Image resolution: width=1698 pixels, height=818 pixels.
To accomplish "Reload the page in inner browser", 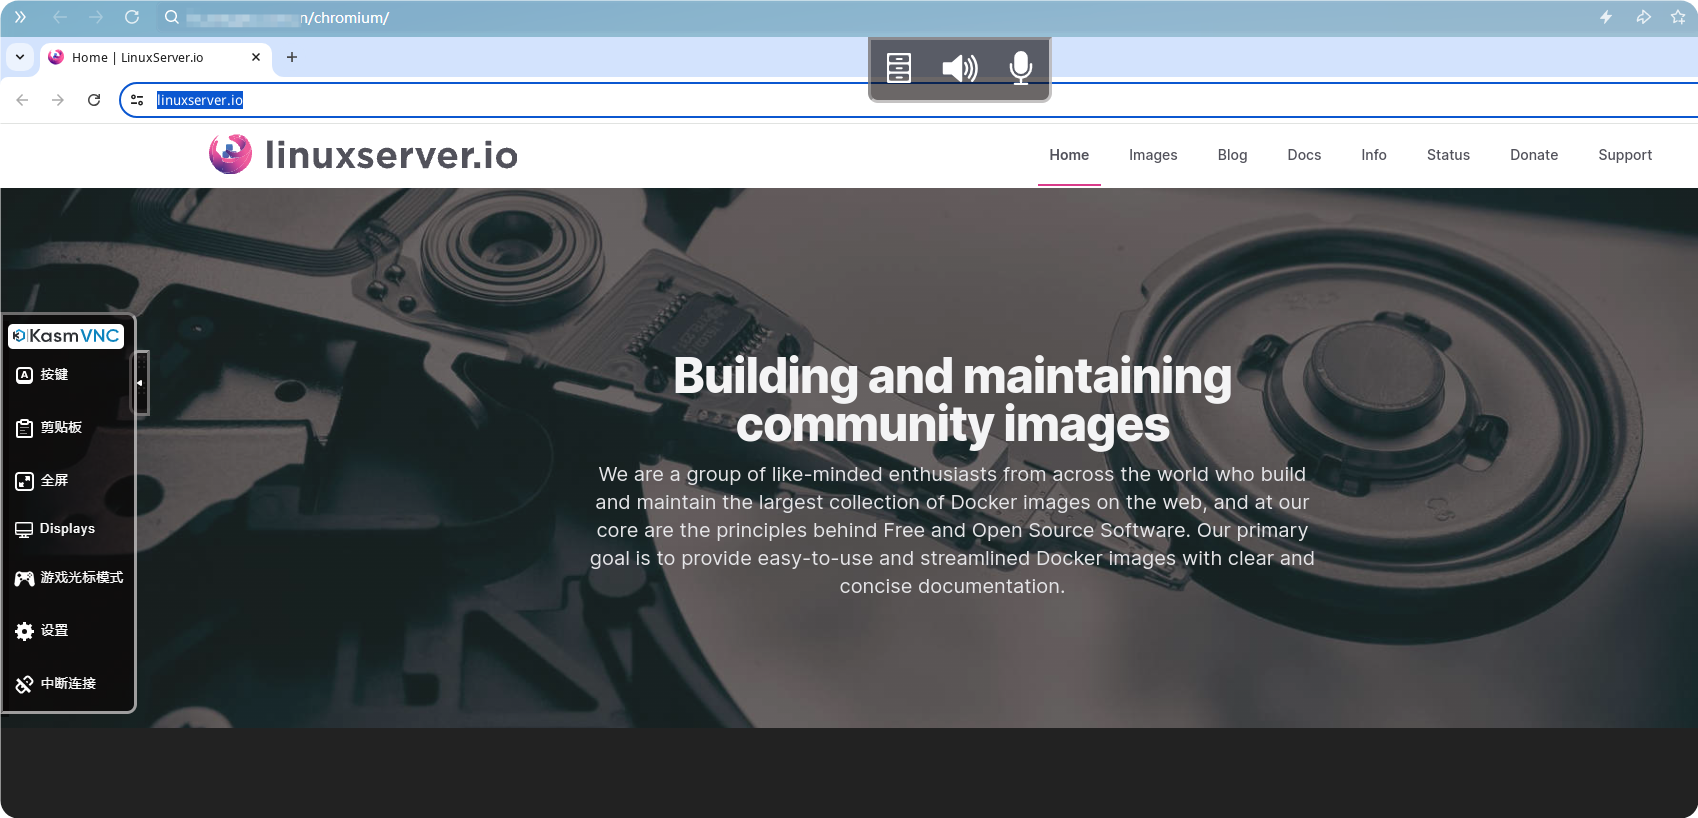I will pos(94,100).
